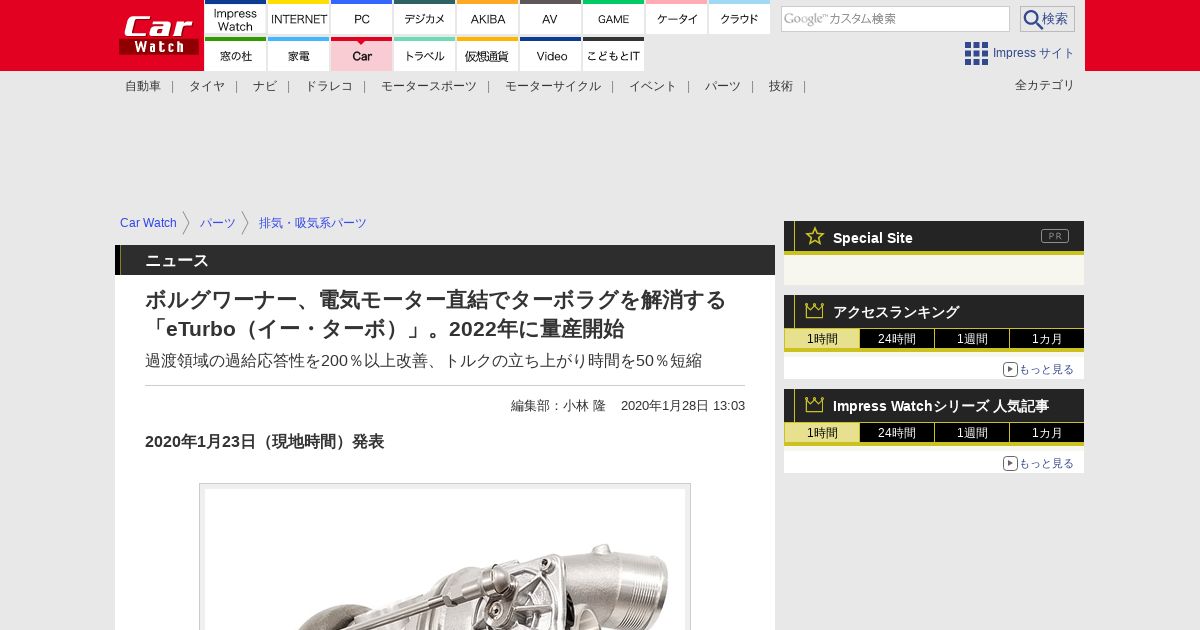Select 1時間 tab in アクセスランキング

[x=822, y=339]
